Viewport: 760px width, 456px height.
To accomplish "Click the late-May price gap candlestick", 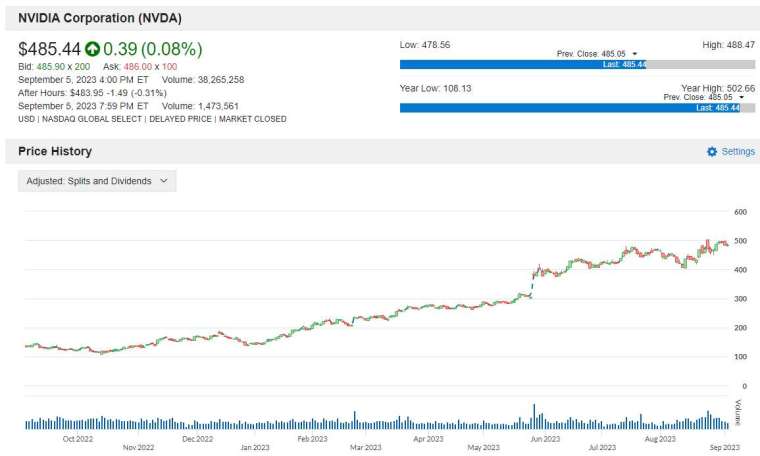I will click(532, 286).
